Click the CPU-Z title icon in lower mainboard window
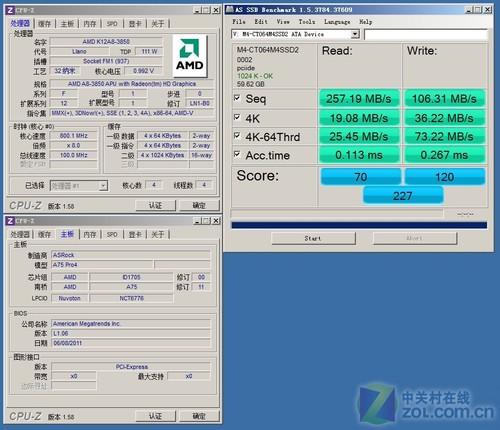The image size is (500, 430). [x=10, y=221]
